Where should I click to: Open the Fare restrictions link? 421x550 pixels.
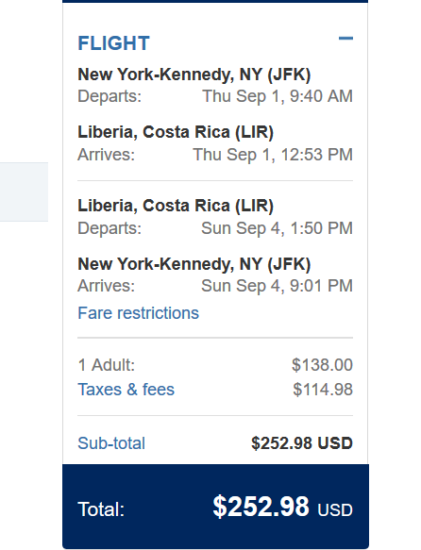[x=138, y=313]
